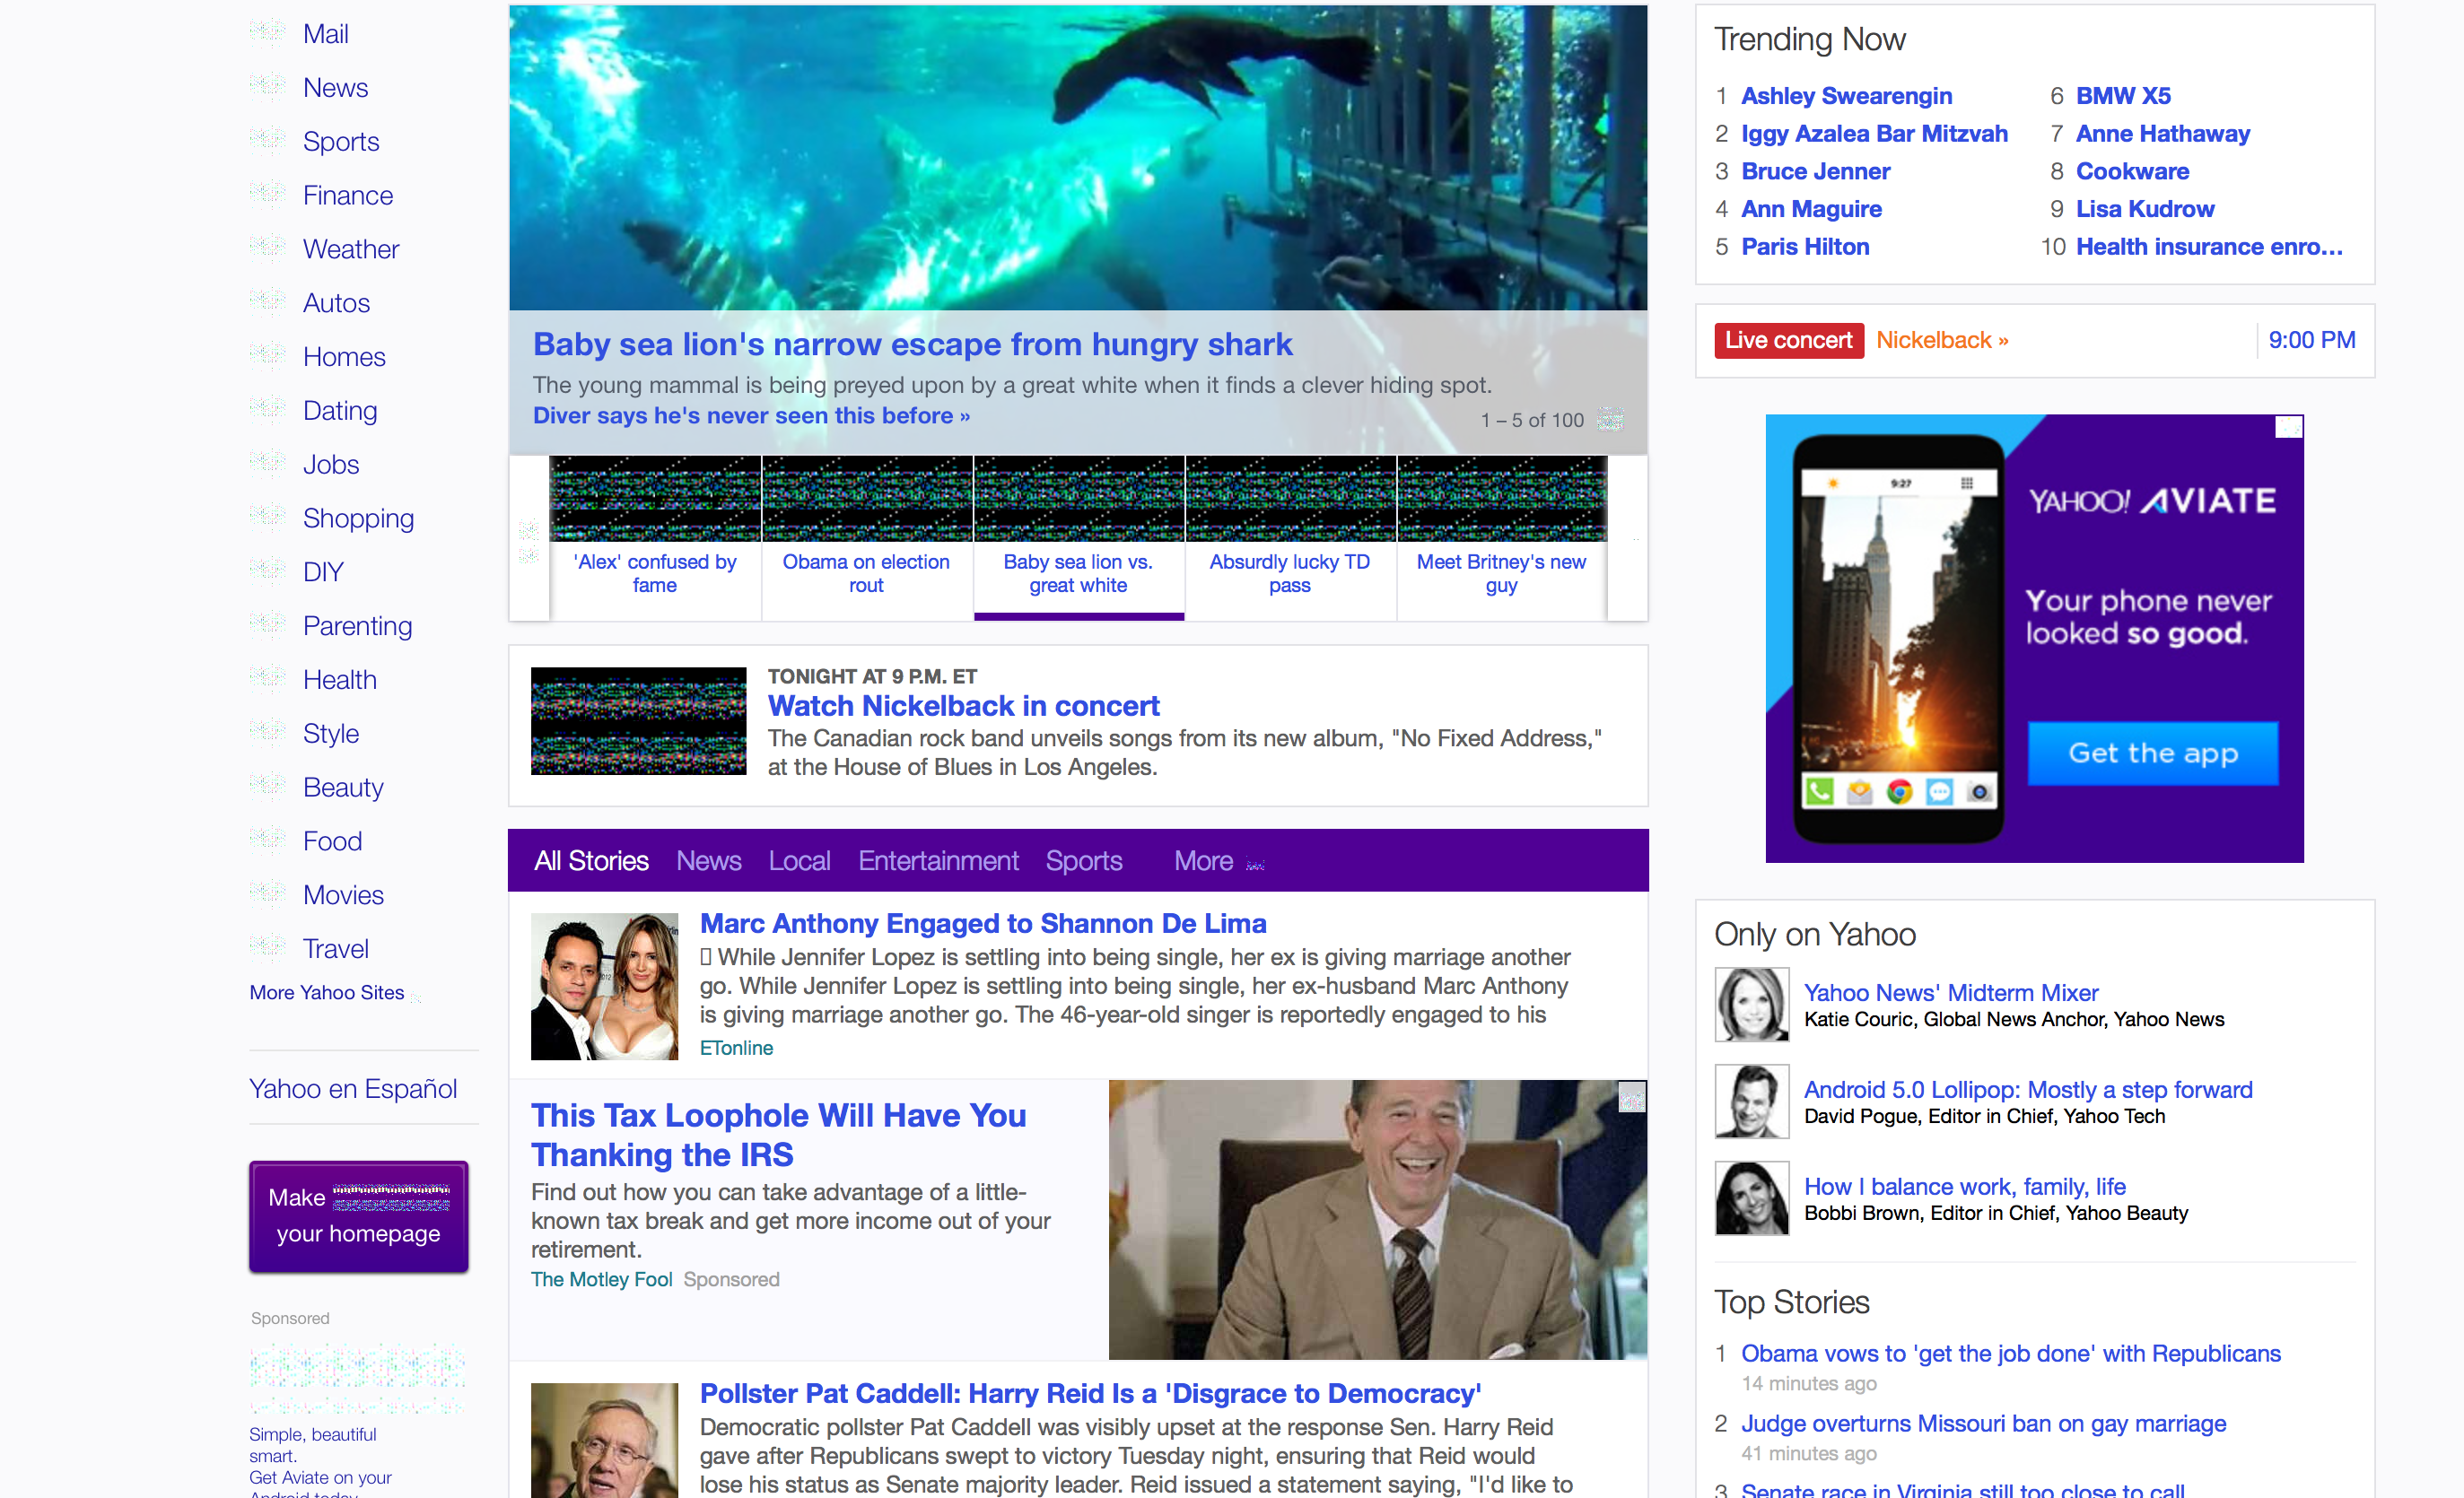Switch to the News stories tab
2464x1498 pixels.
[x=709, y=861]
